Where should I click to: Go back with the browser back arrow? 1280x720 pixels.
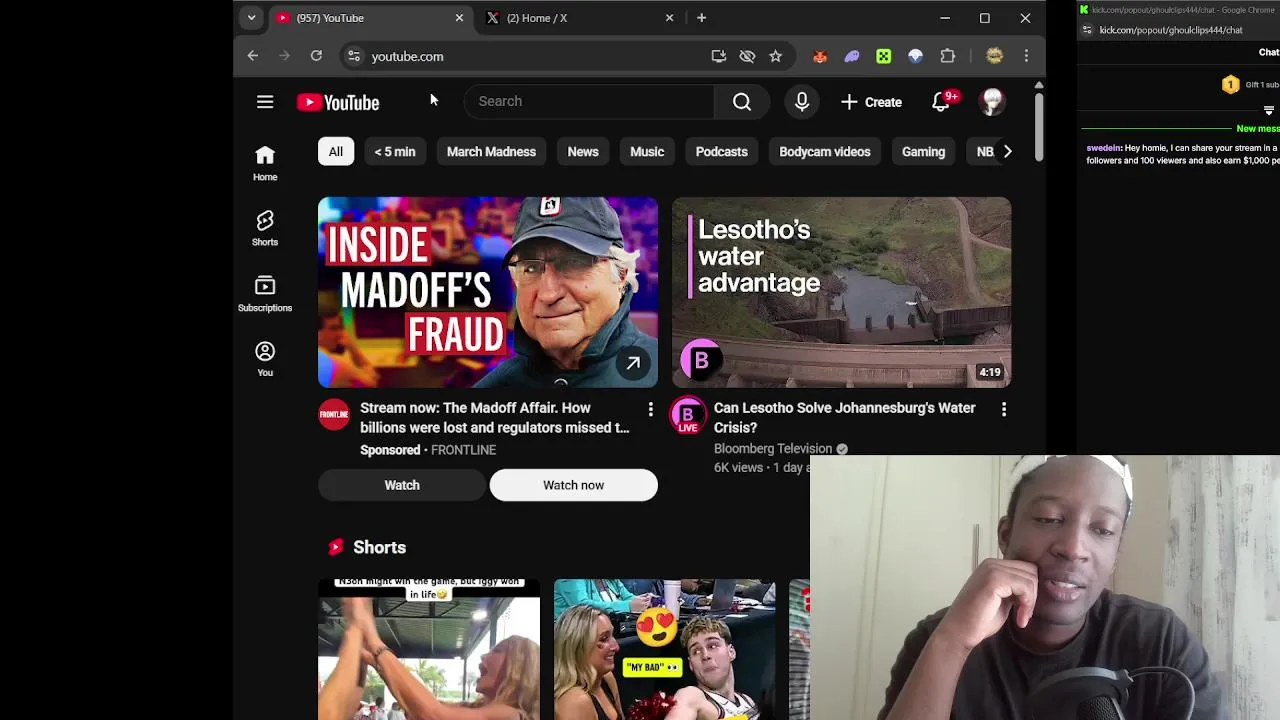253,56
